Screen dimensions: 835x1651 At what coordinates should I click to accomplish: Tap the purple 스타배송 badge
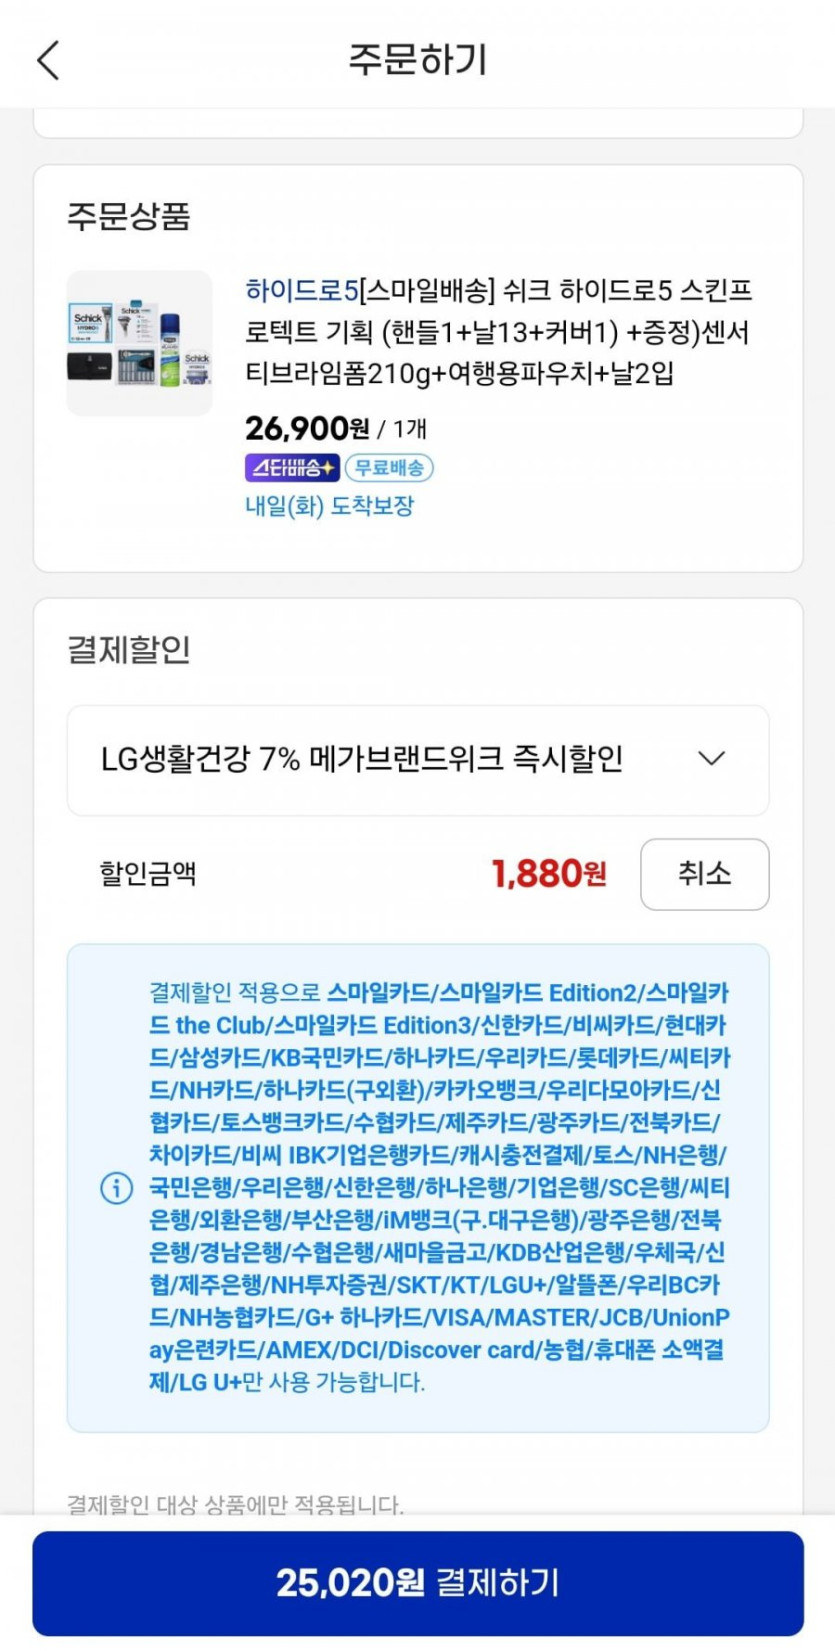click(x=292, y=467)
